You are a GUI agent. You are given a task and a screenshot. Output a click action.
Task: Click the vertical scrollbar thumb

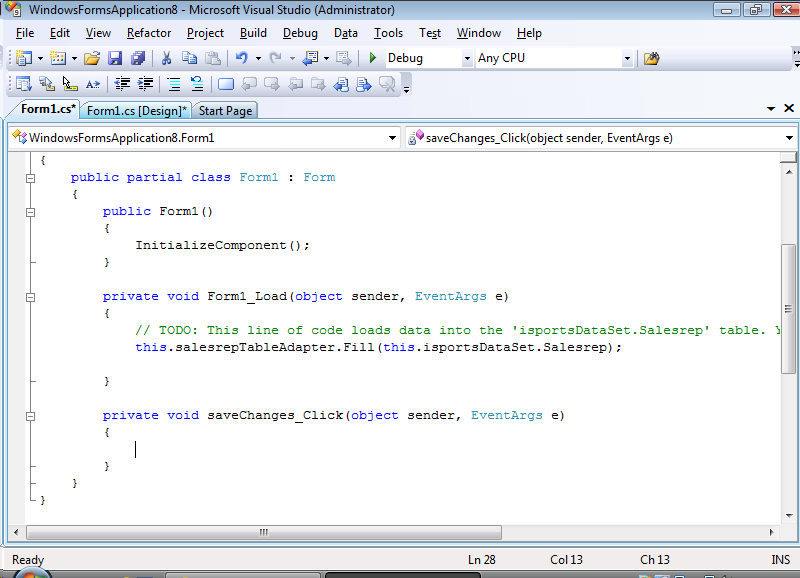pos(789,309)
